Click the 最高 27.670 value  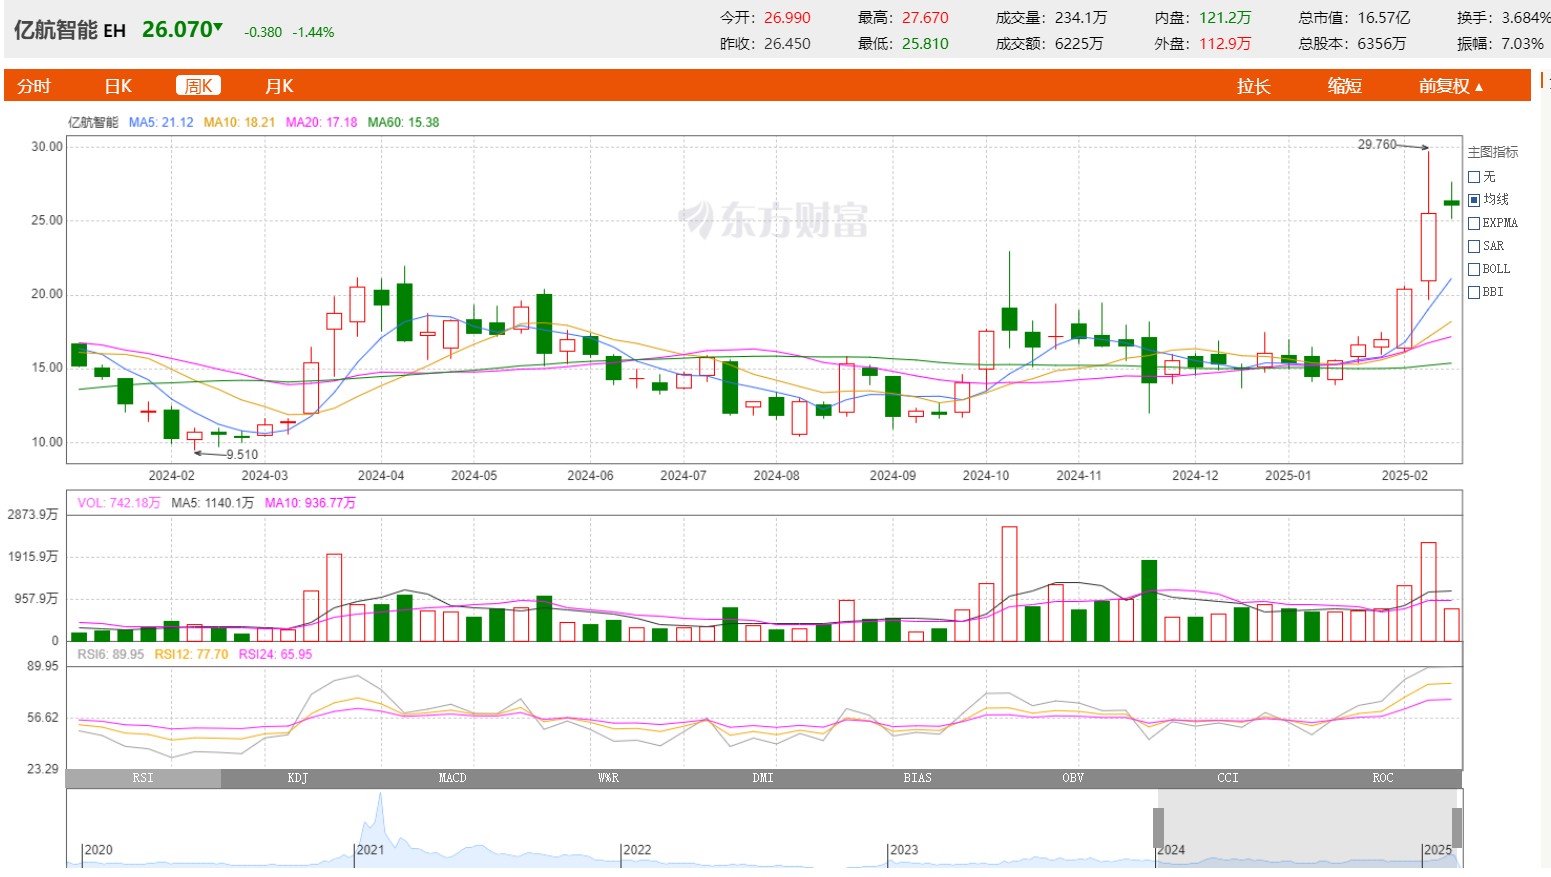(x=925, y=18)
